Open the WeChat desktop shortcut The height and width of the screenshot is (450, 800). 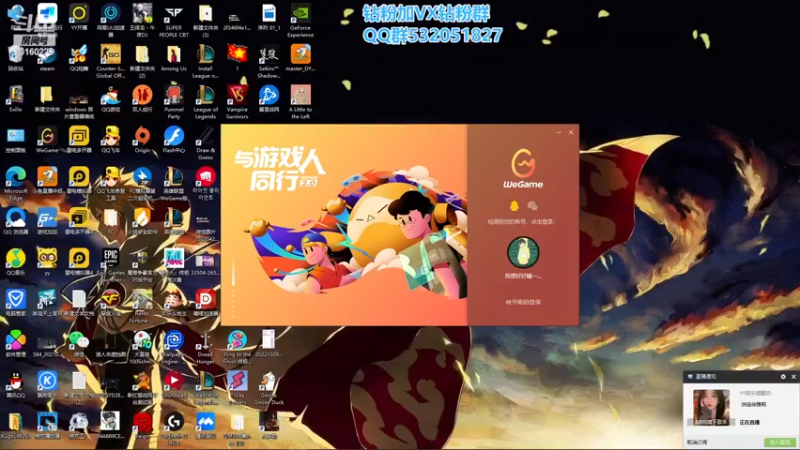pyautogui.click(x=79, y=344)
